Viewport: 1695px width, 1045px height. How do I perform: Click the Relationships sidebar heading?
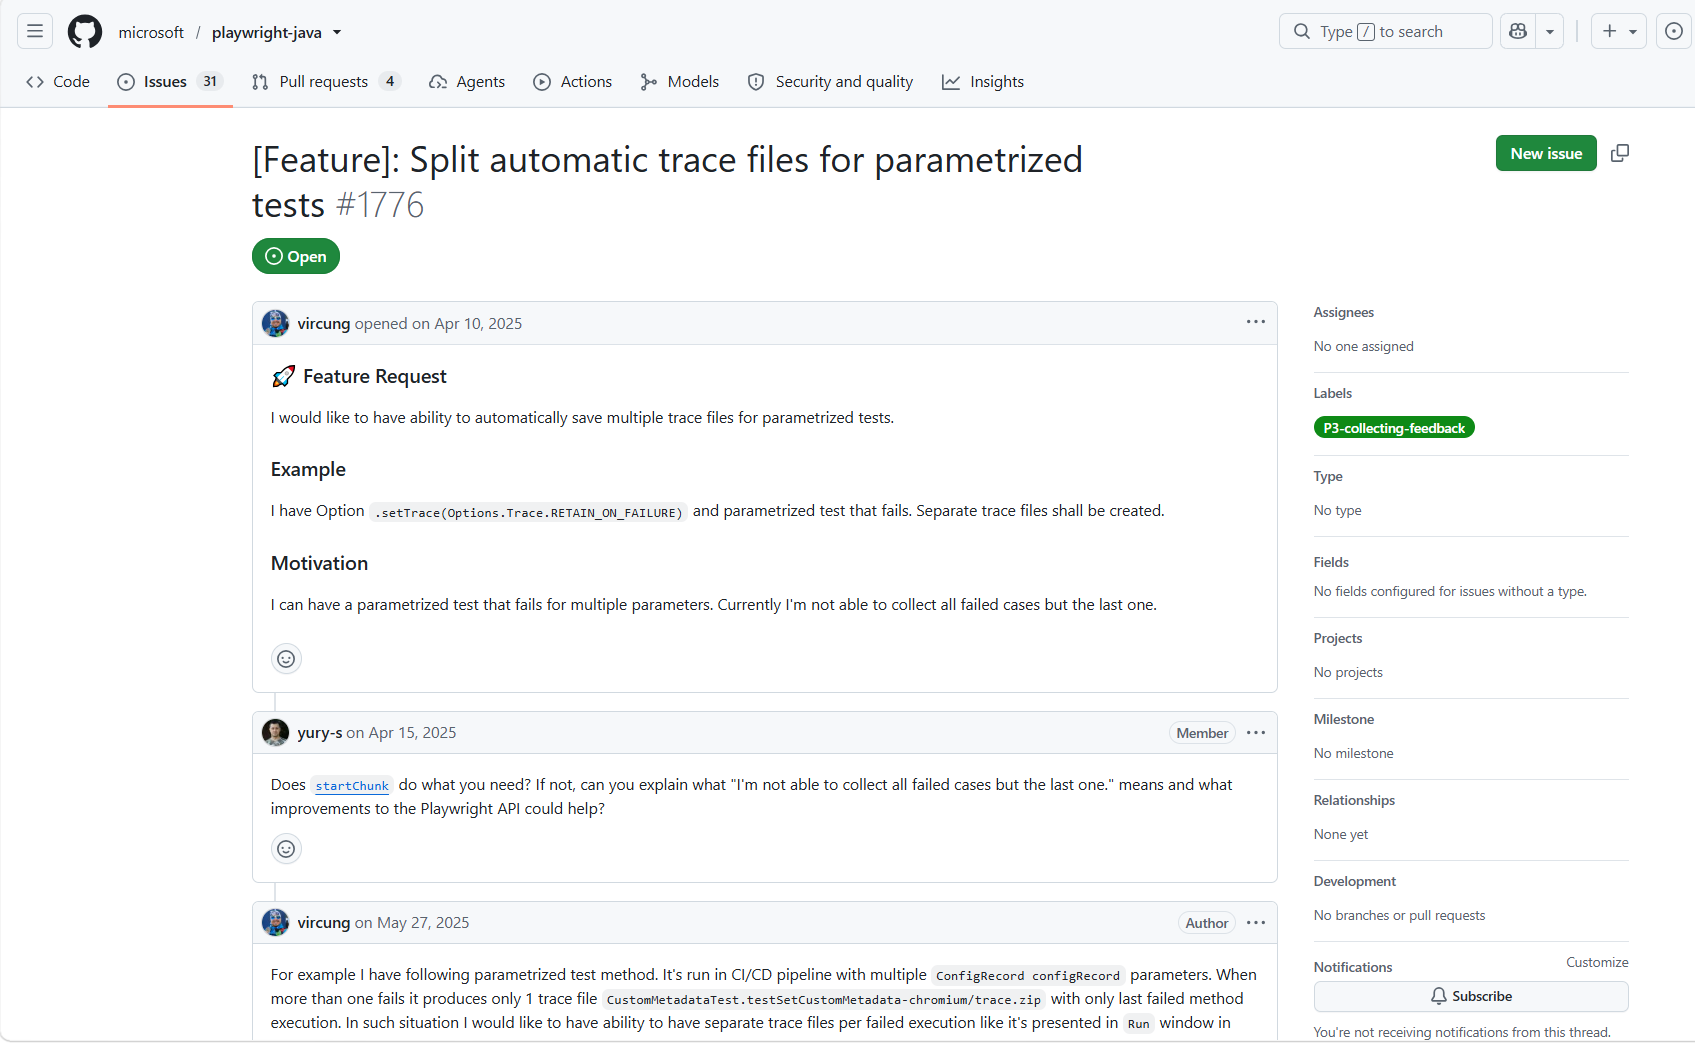(1354, 800)
